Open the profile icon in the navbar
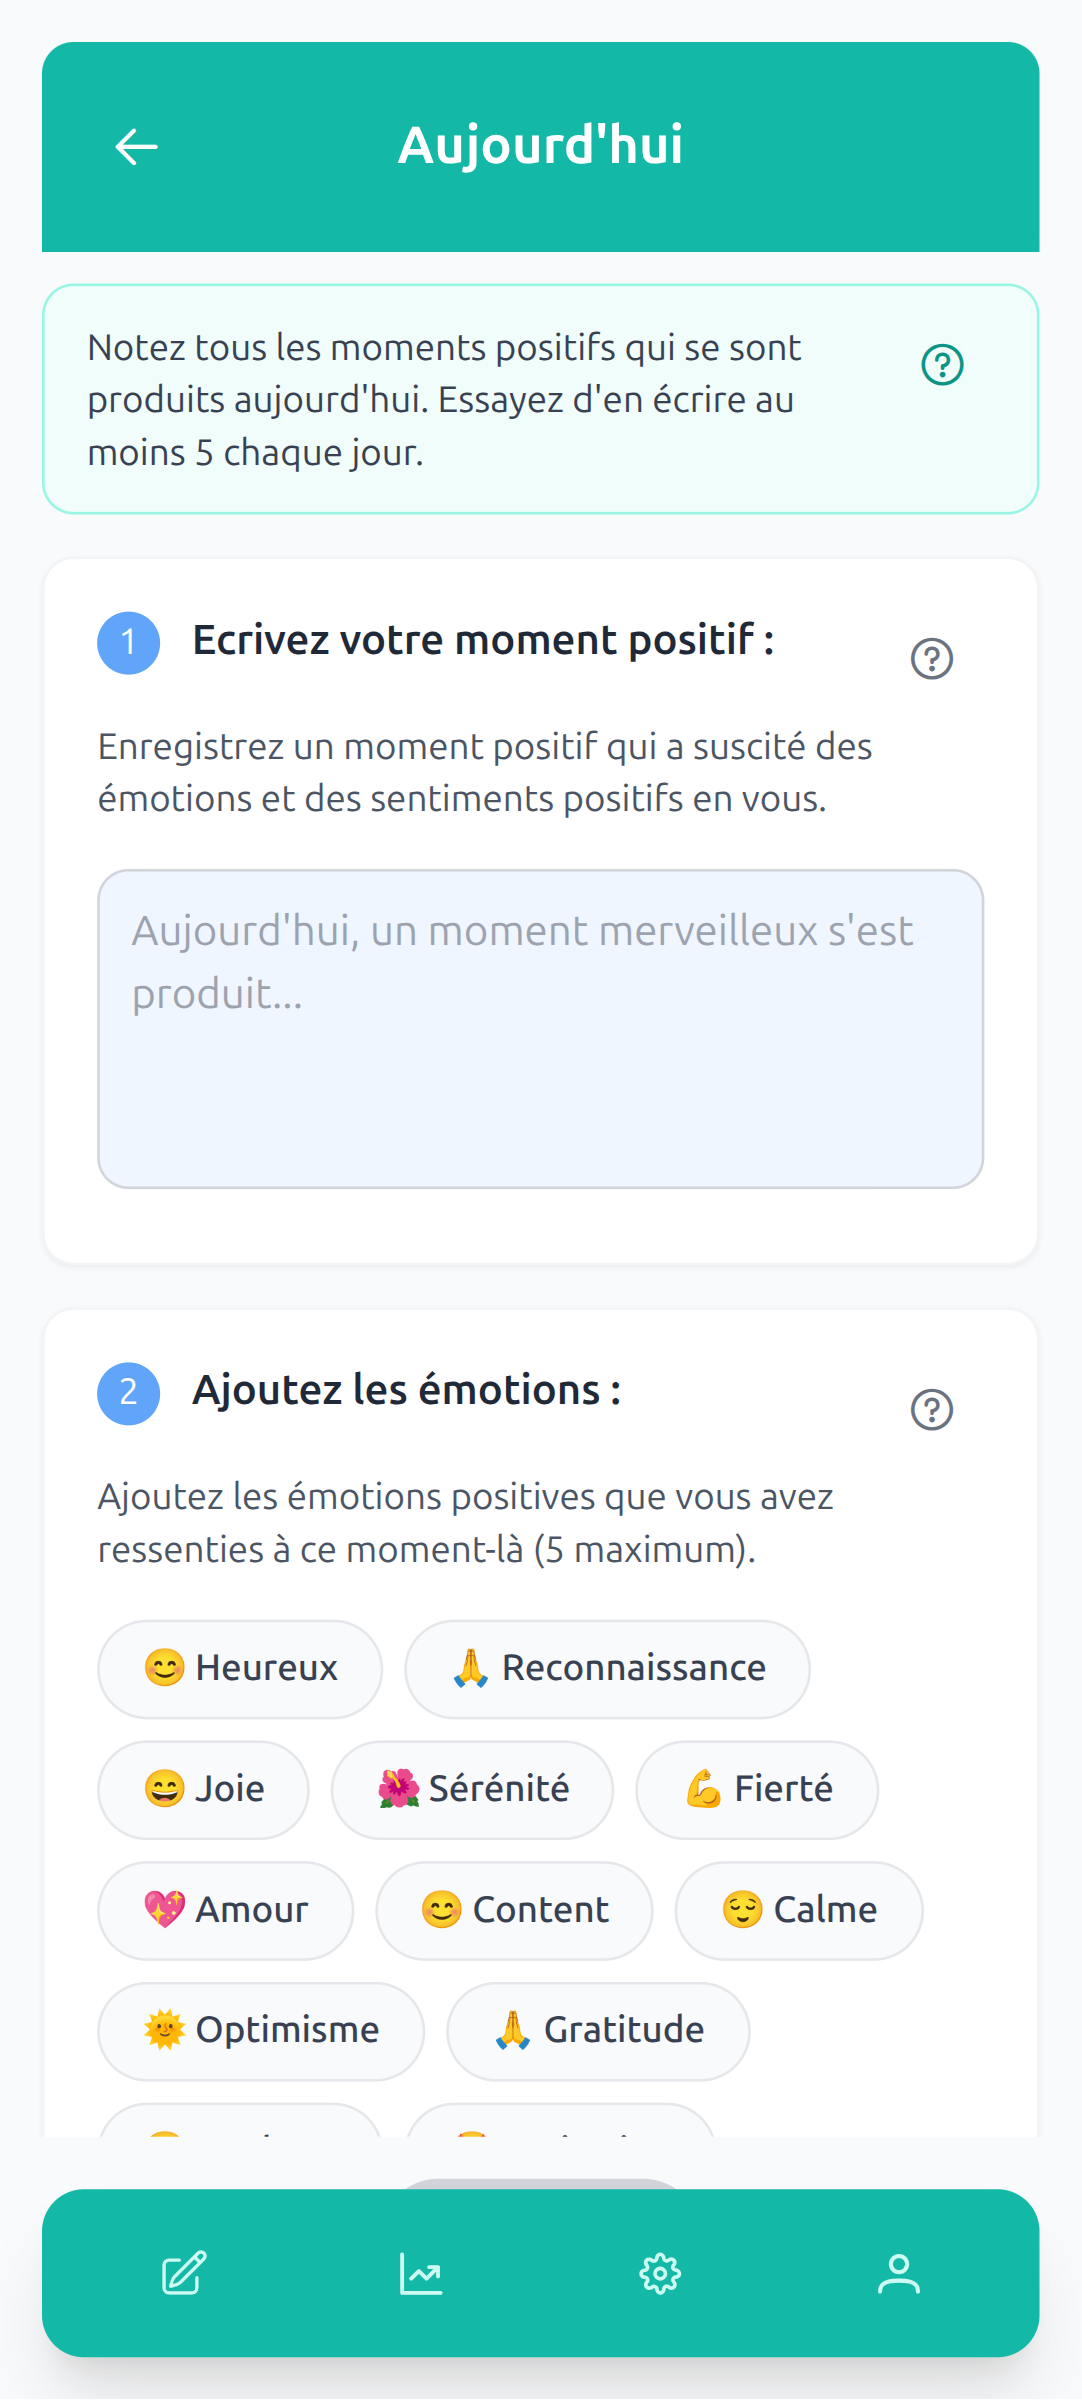The width and height of the screenshot is (1082, 2400). (x=899, y=2273)
